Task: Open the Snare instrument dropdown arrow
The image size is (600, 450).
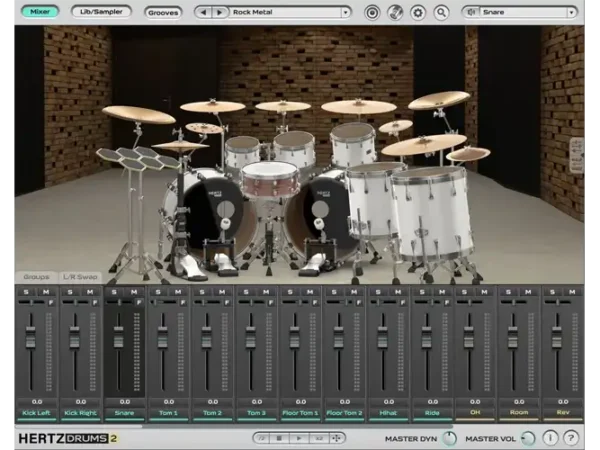Action: [571, 12]
